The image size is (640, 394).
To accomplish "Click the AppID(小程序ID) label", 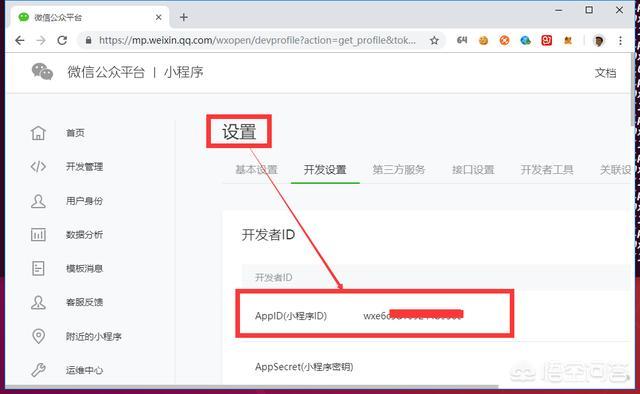I will click(x=291, y=316).
